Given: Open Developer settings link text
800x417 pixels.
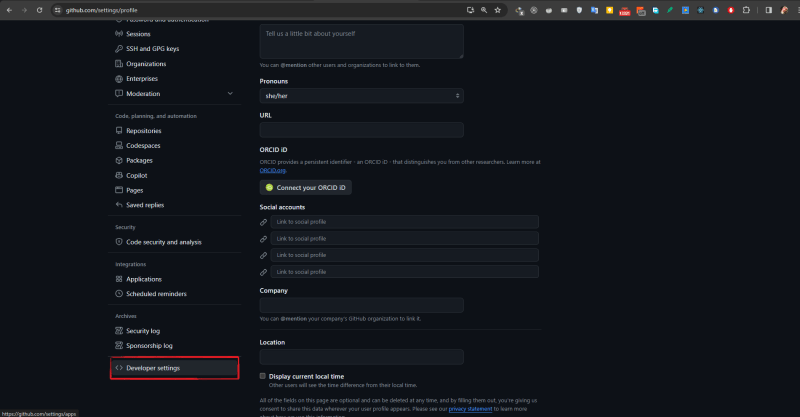Looking at the screenshot, I should (x=153, y=368).
